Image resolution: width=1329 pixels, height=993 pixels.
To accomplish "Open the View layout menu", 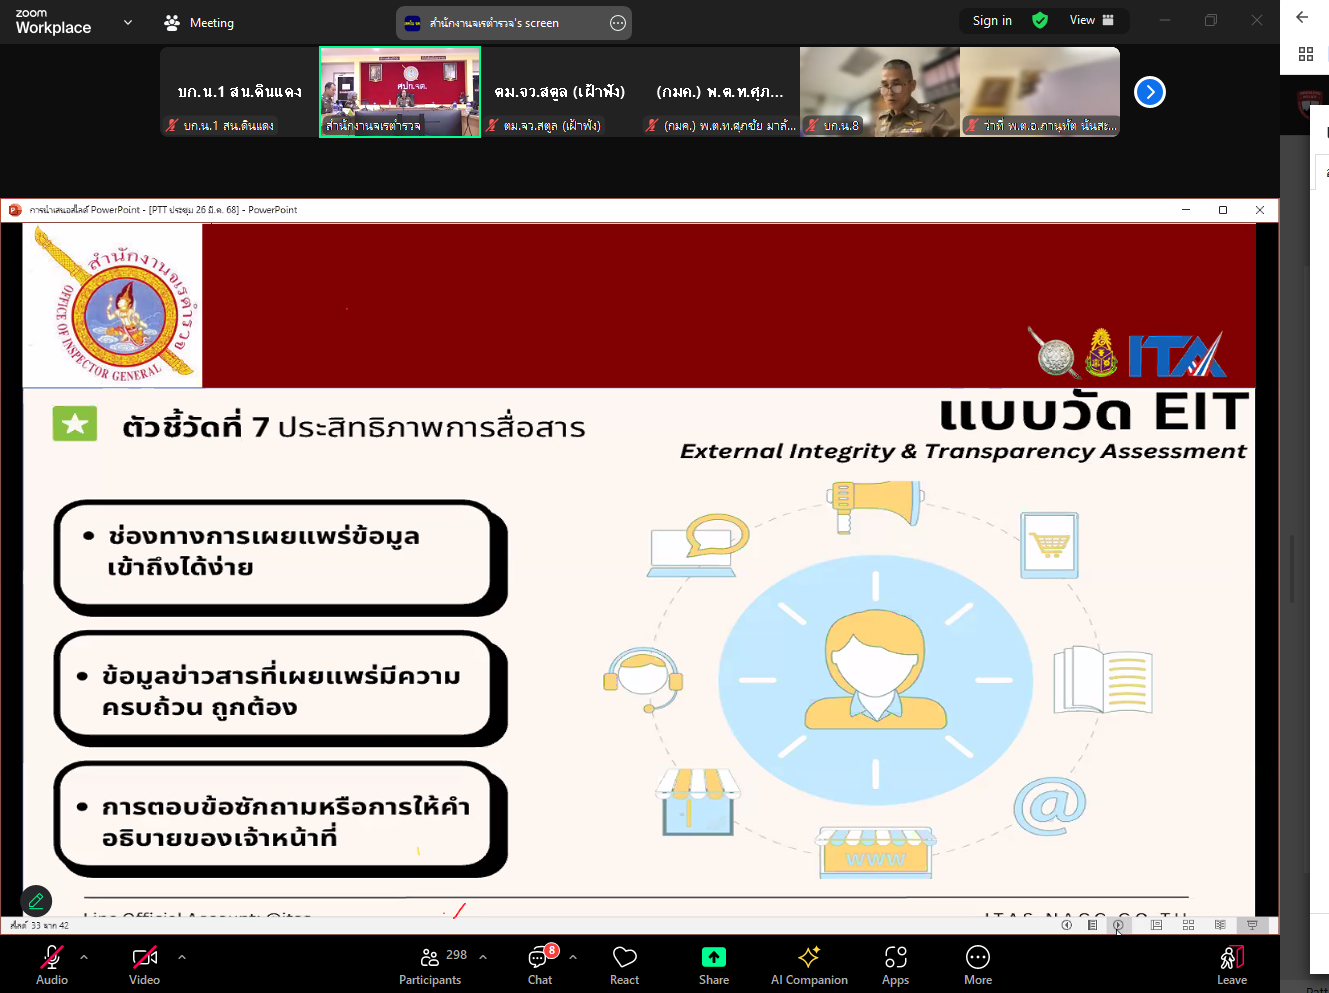I will [x=1091, y=21].
